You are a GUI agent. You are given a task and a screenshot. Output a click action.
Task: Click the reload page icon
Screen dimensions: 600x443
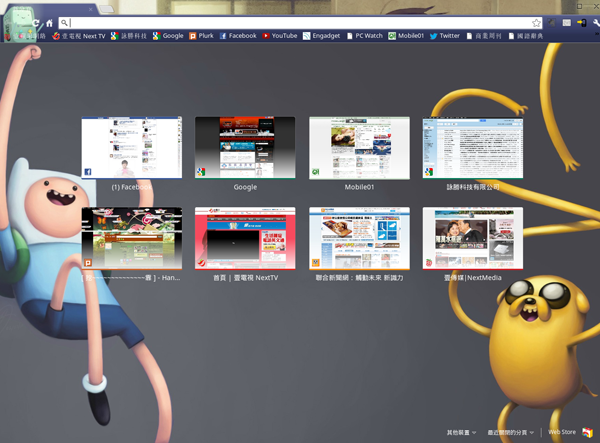tap(36, 23)
